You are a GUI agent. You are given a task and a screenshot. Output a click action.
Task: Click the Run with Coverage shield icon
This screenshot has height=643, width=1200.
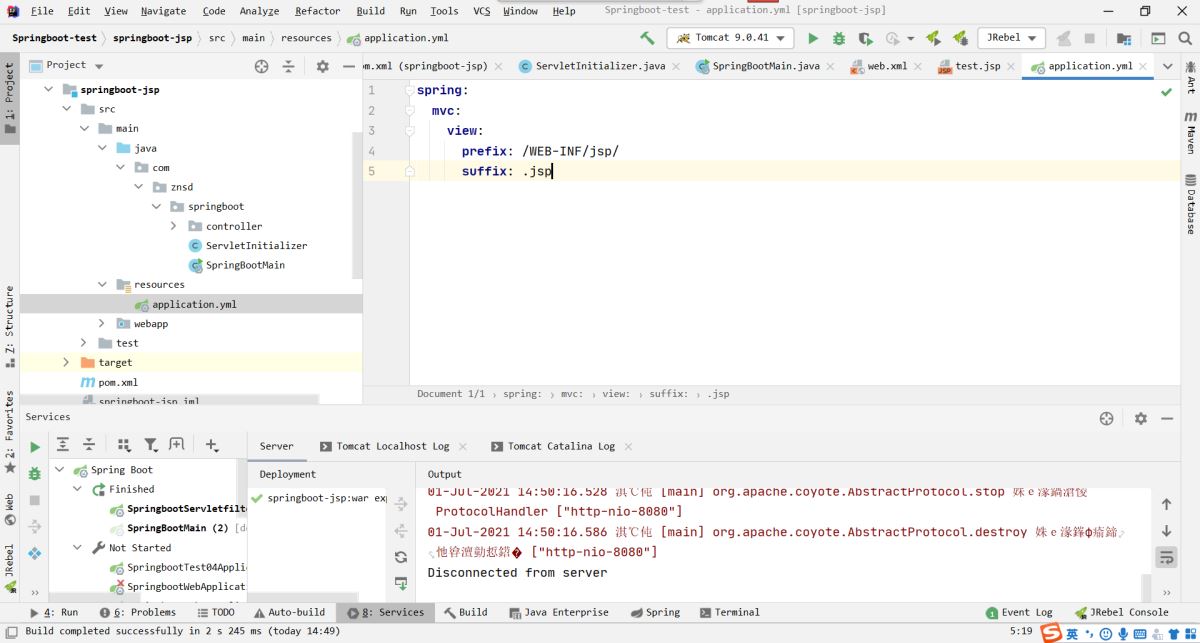[866, 38]
